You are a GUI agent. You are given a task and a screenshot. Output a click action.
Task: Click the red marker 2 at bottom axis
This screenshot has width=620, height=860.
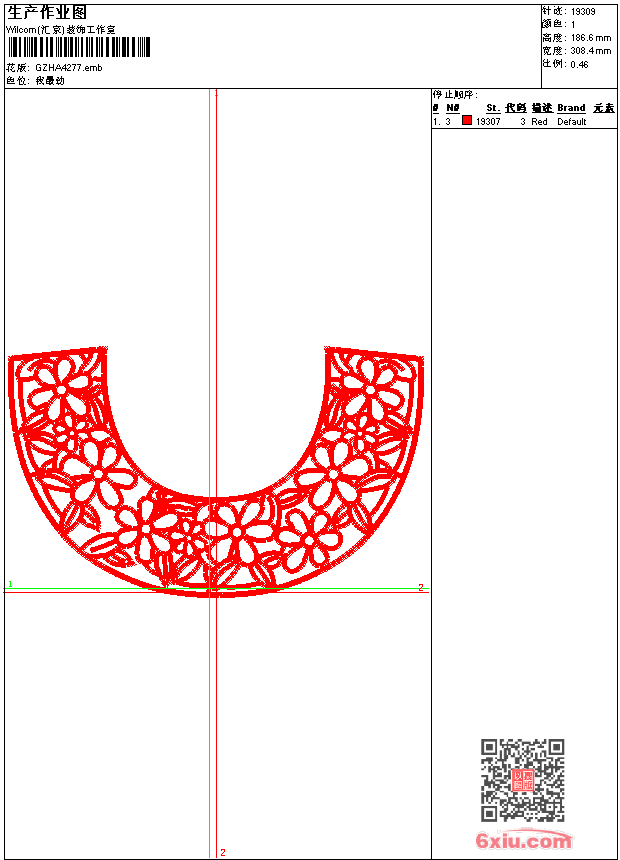point(223,852)
